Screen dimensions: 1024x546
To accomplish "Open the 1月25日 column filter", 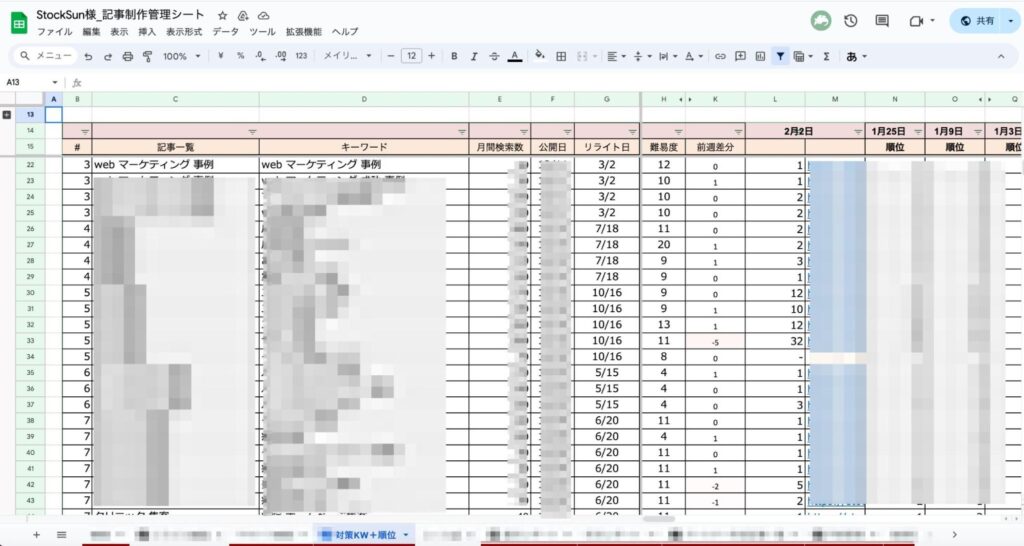I will pos(918,132).
